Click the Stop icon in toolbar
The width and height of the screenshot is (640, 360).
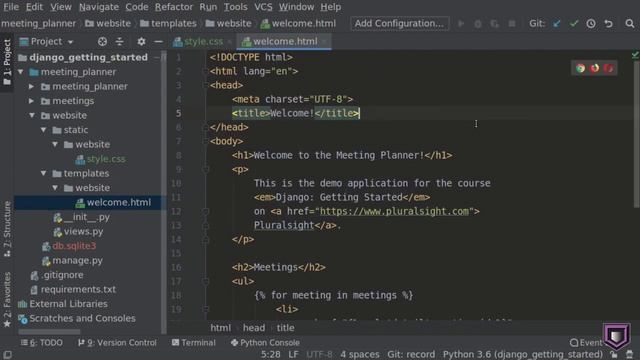(512, 24)
